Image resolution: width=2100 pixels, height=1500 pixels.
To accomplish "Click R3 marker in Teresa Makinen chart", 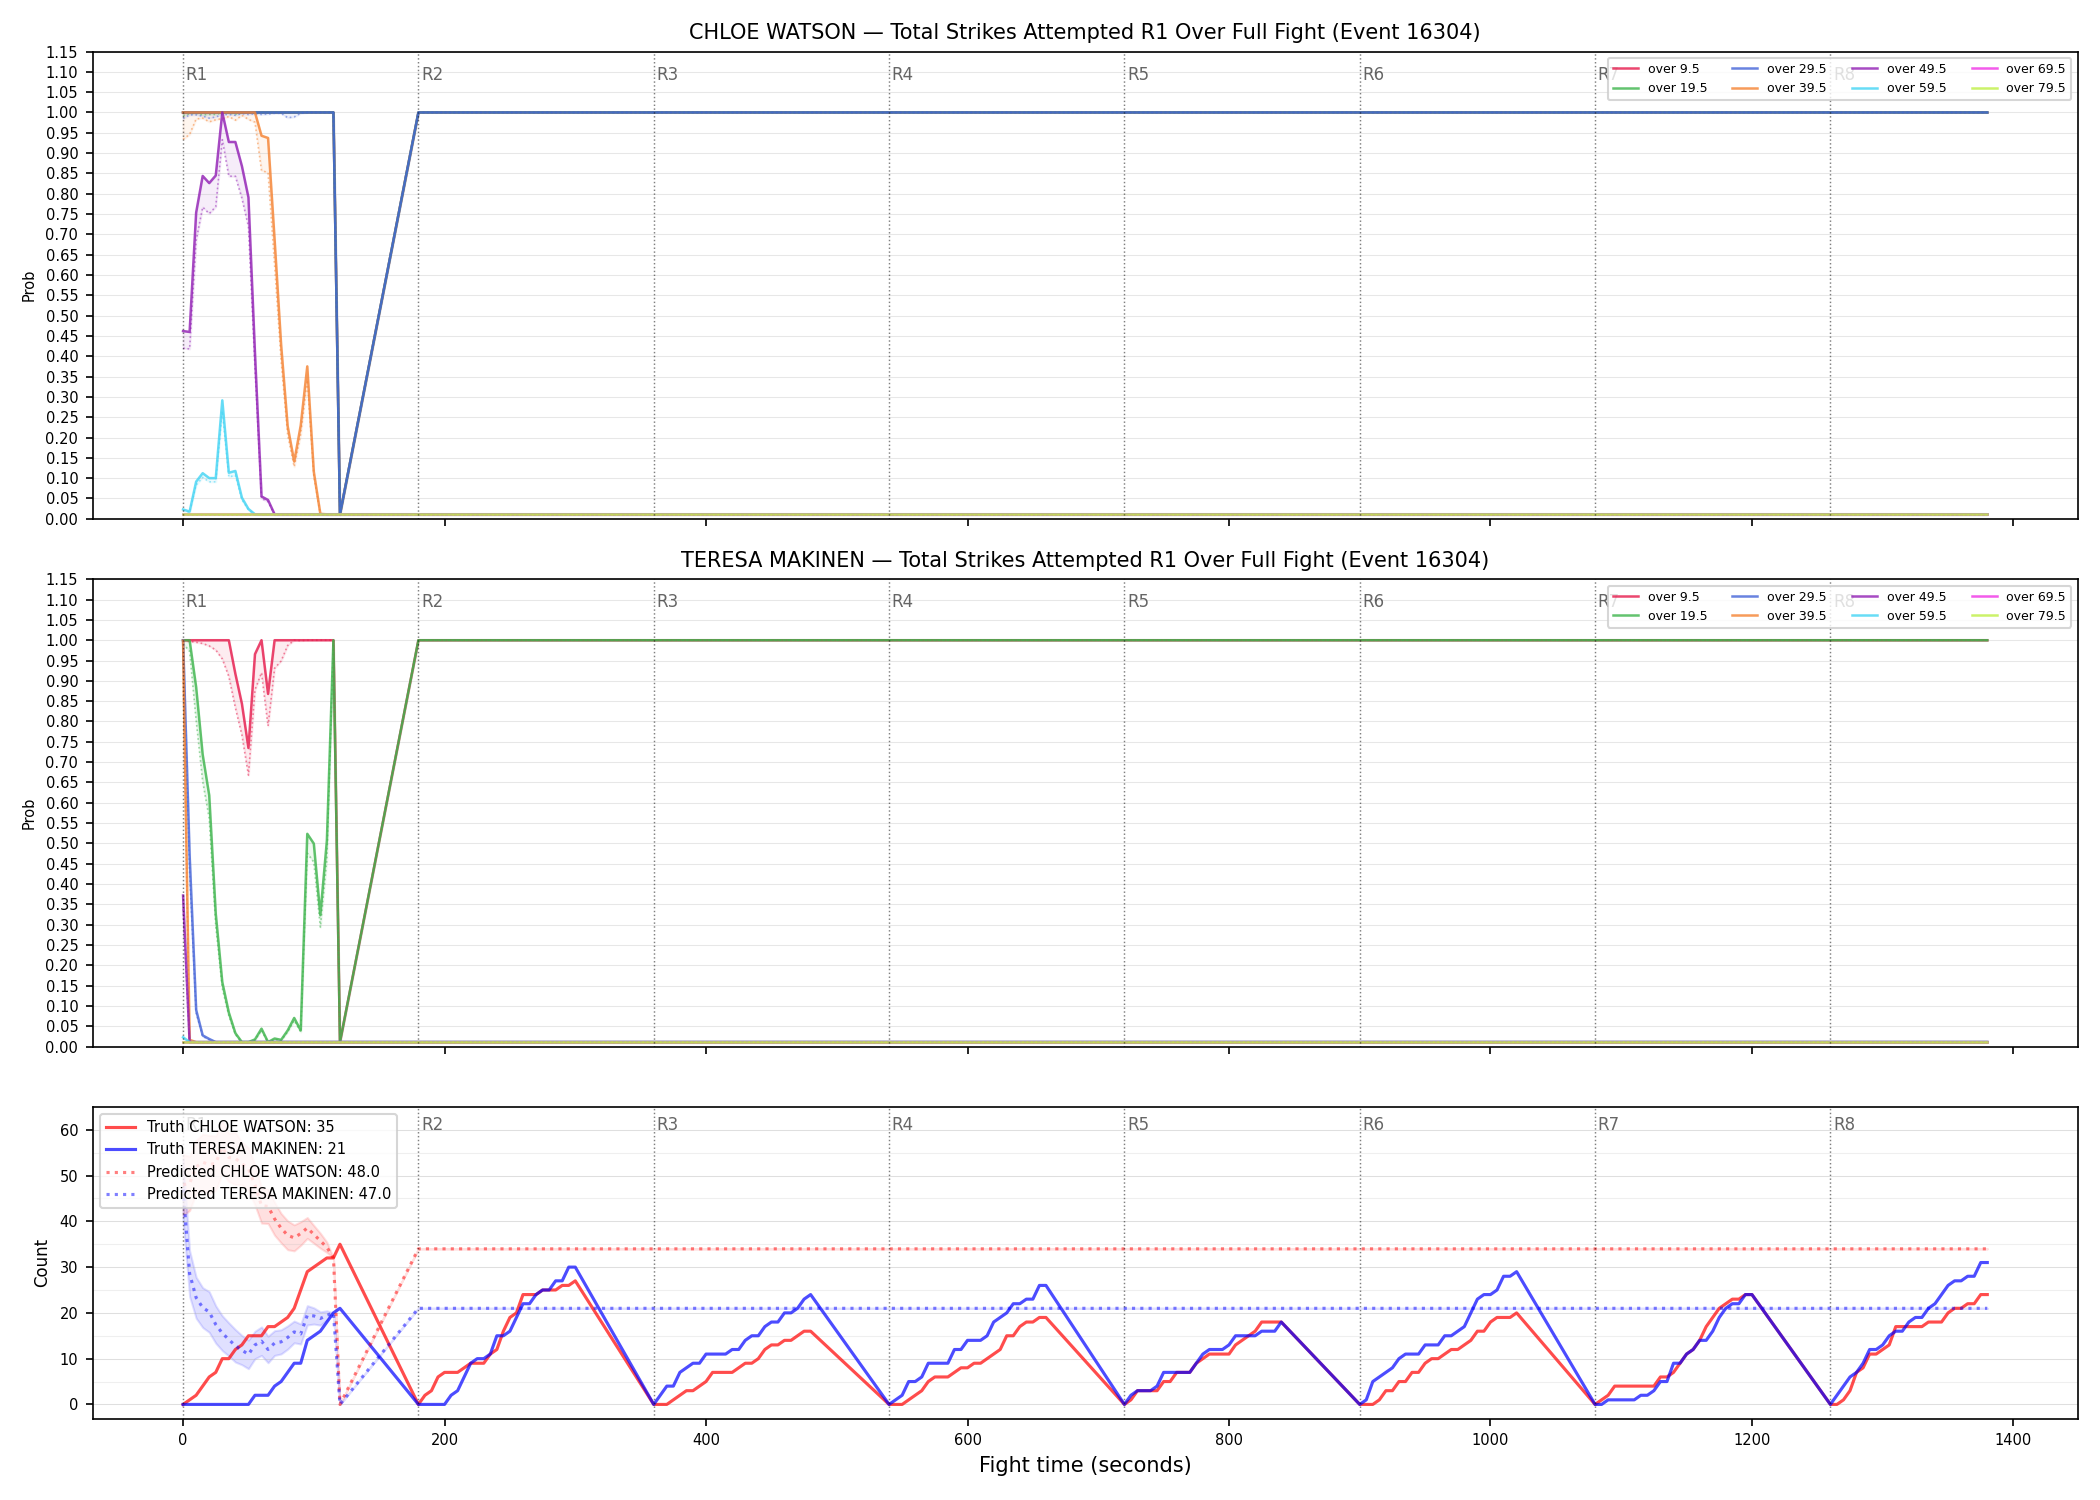I will [667, 601].
